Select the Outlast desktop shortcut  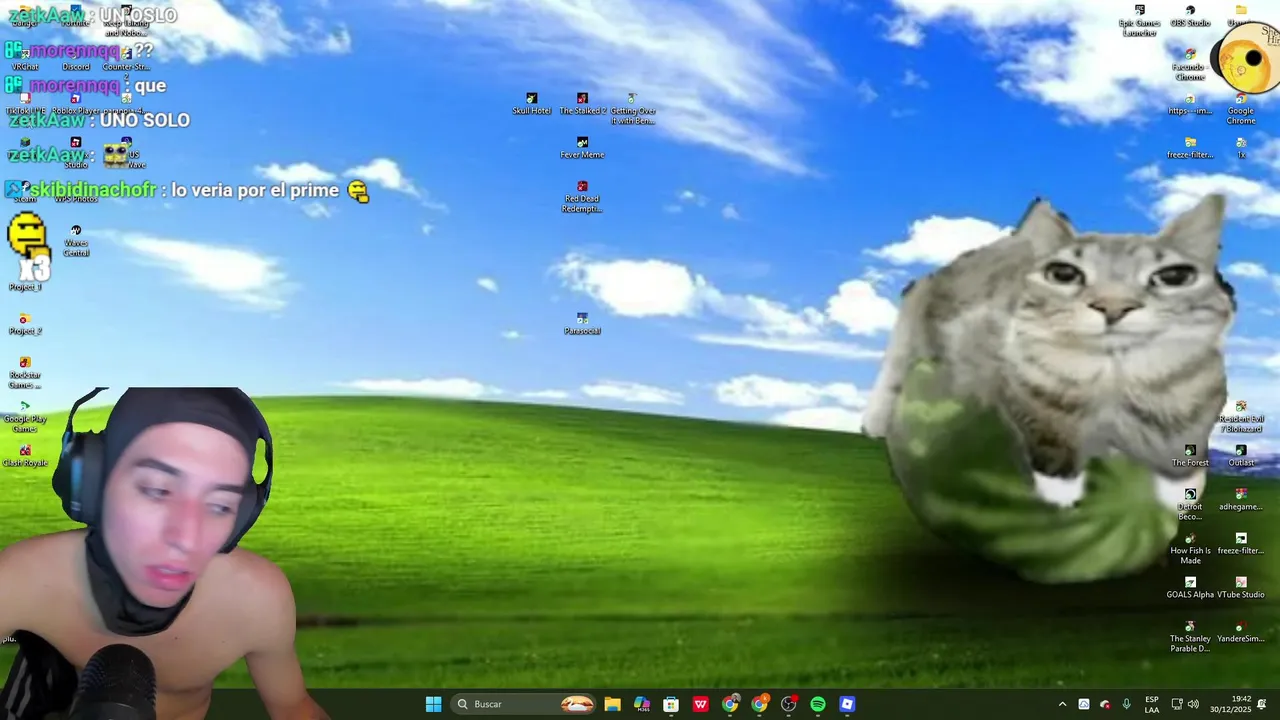pos(1241,456)
